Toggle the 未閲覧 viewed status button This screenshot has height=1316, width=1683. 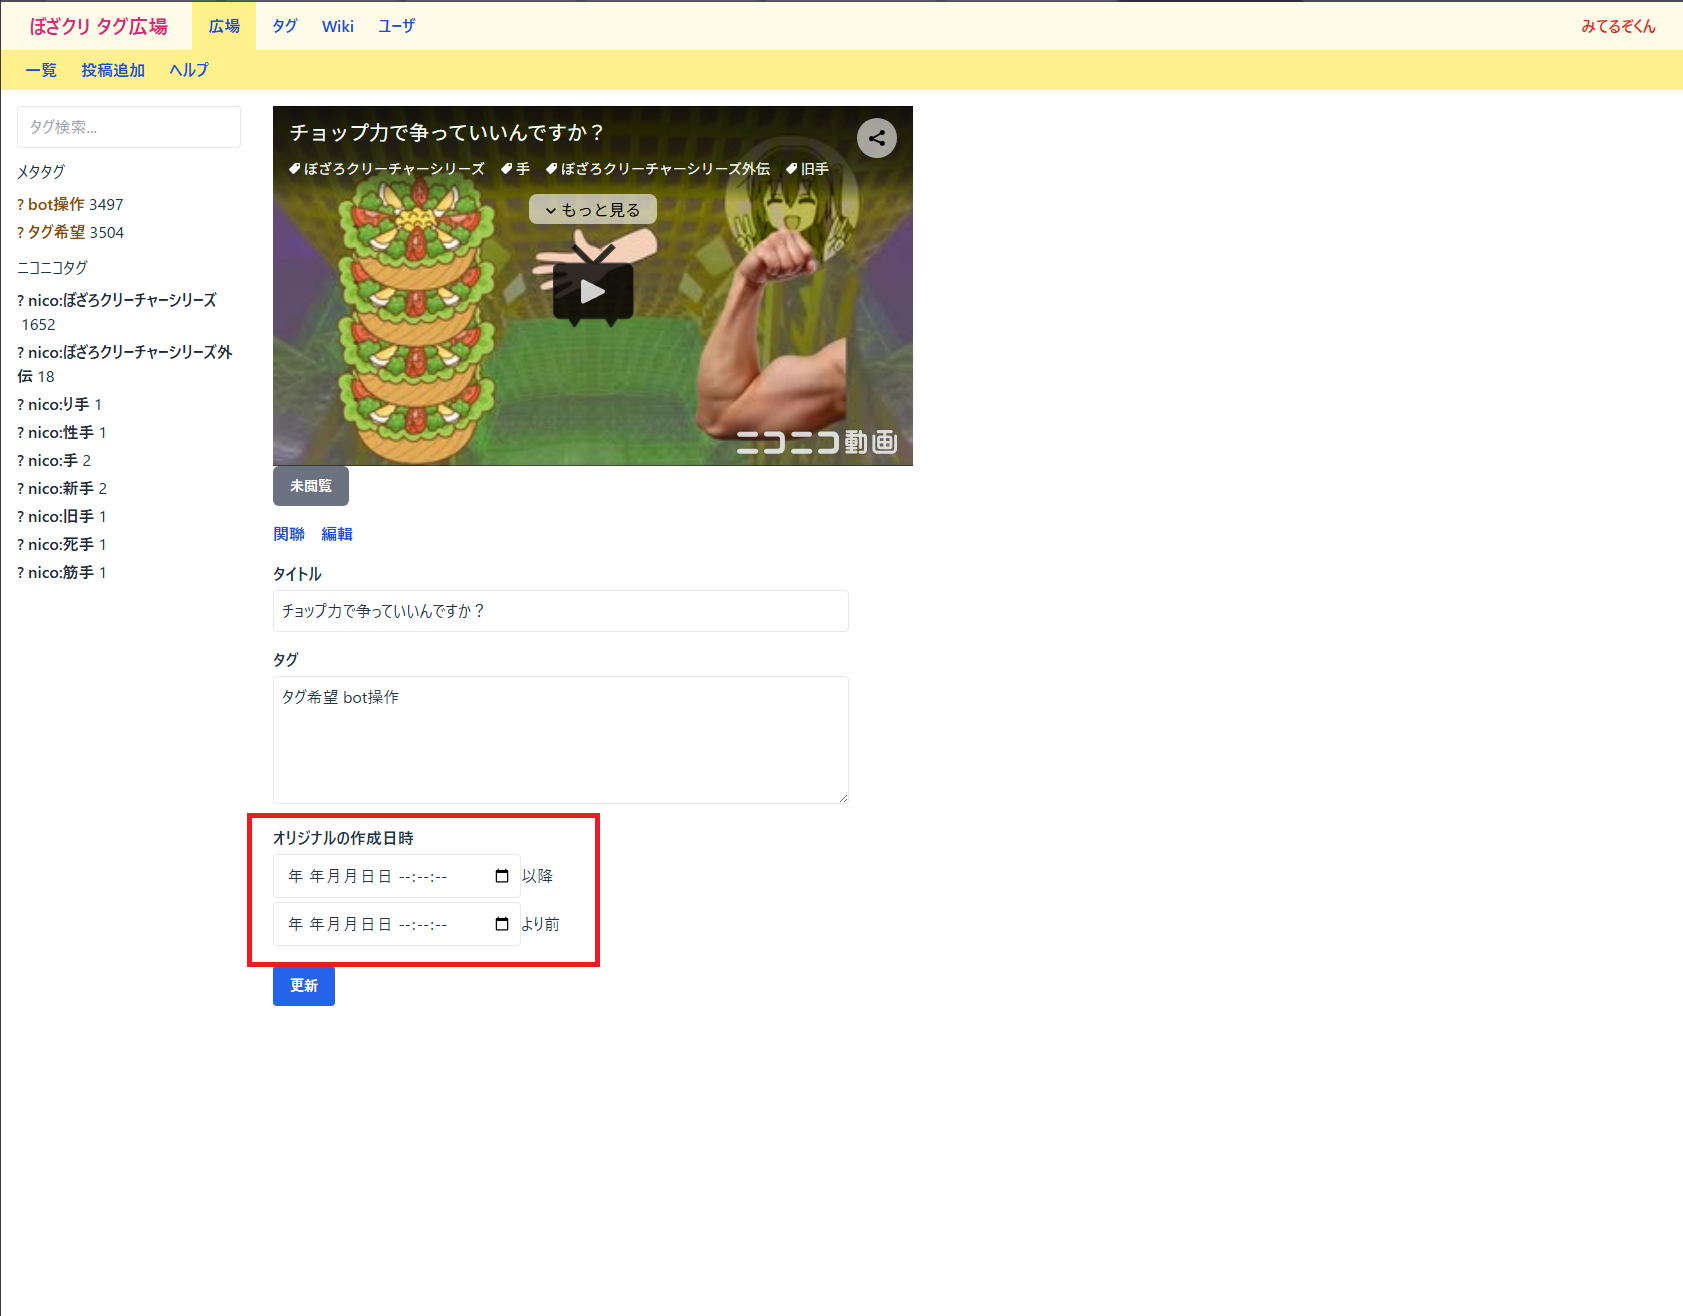(310, 486)
